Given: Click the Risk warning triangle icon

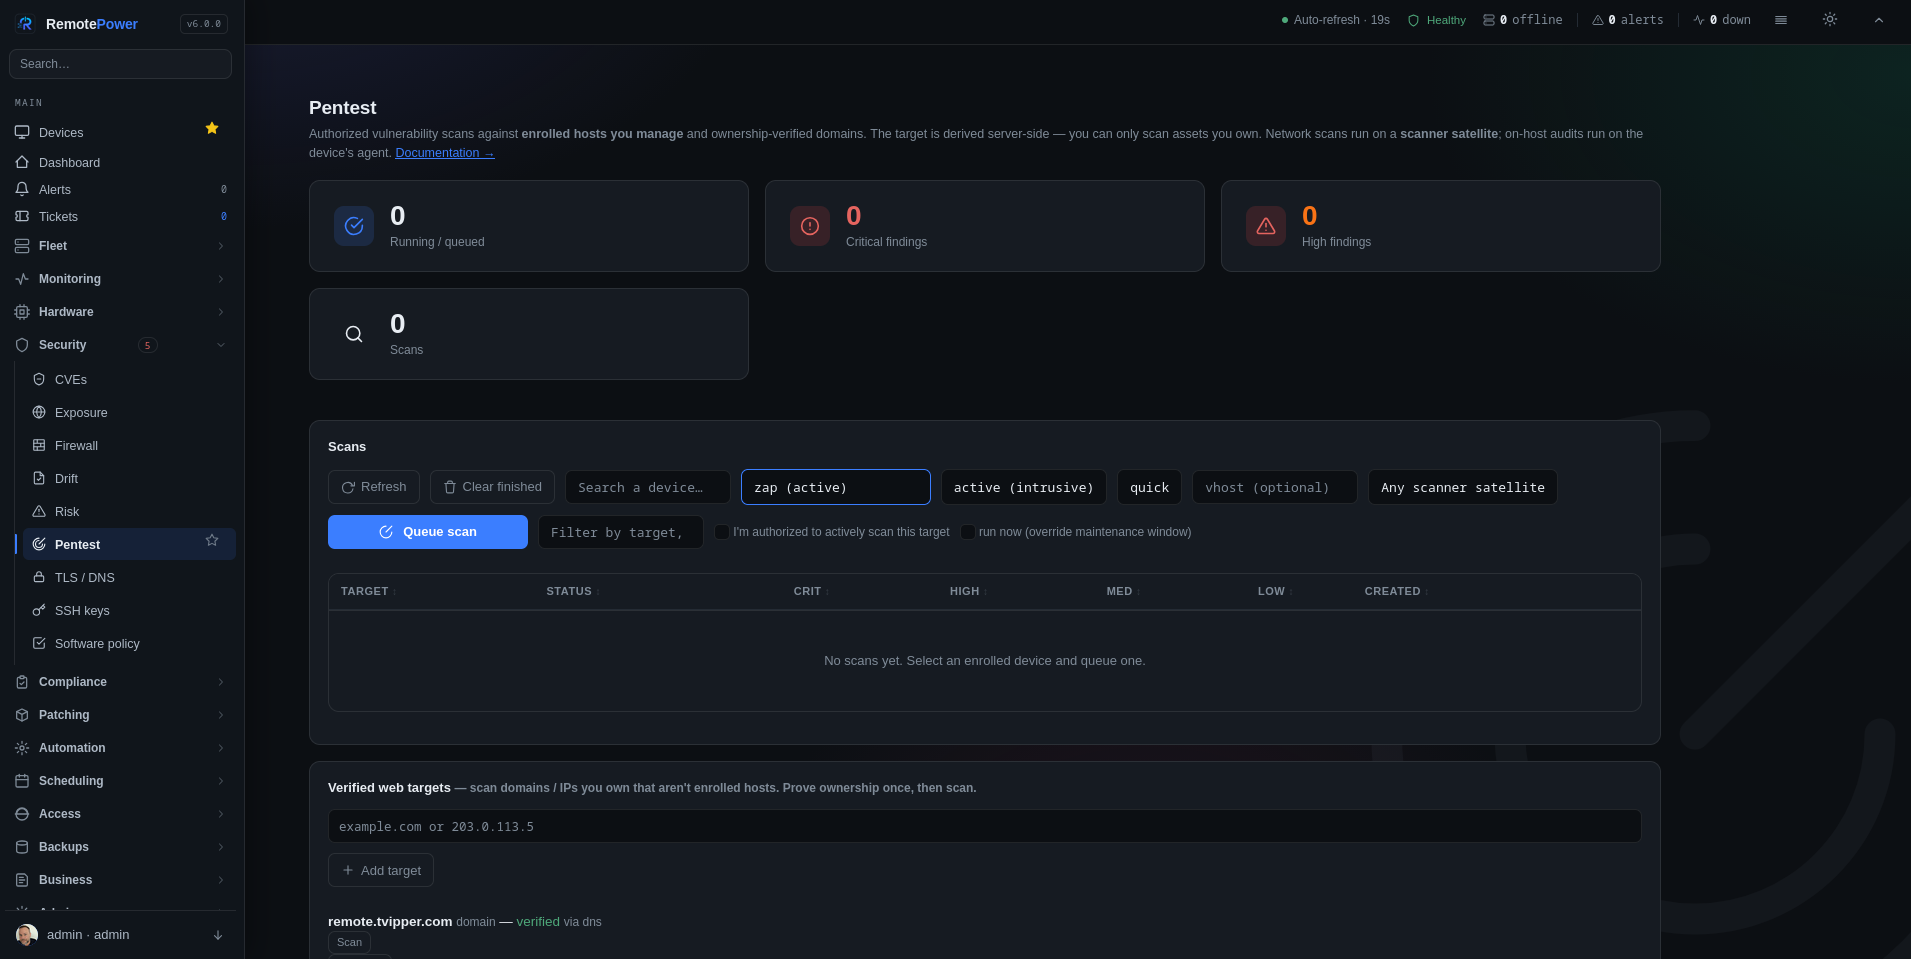Looking at the screenshot, I should (x=39, y=511).
